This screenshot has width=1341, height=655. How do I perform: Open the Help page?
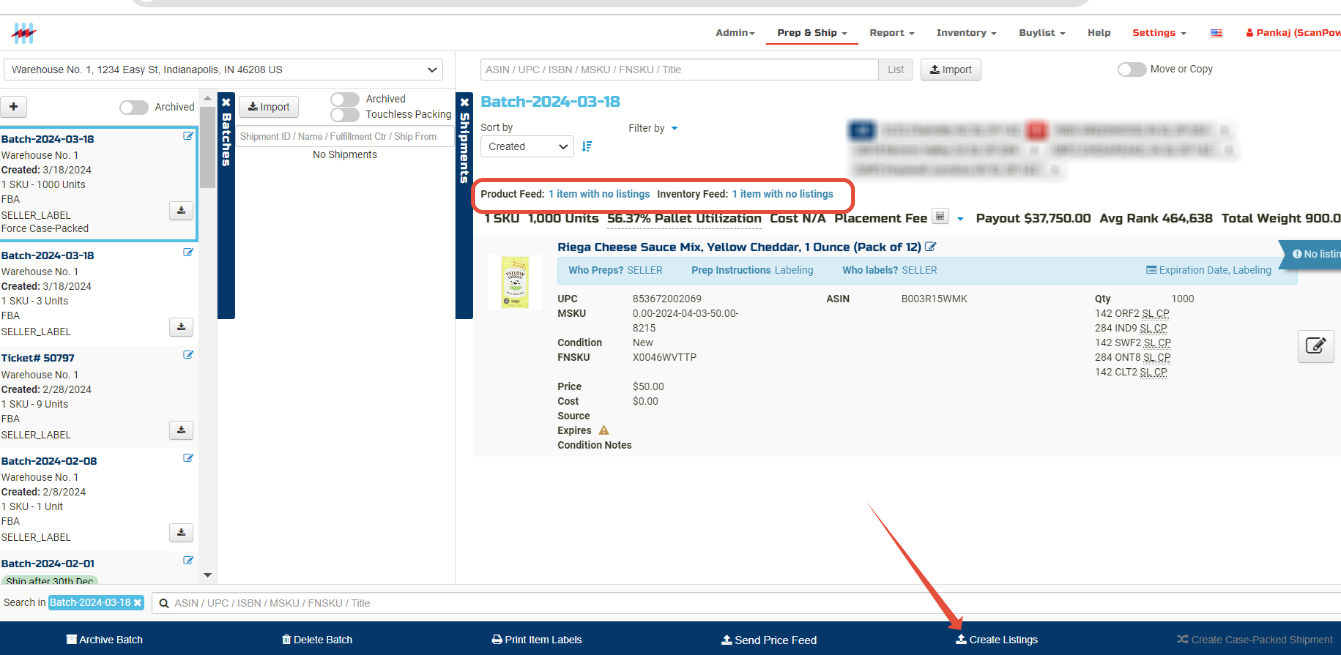(1099, 33)
